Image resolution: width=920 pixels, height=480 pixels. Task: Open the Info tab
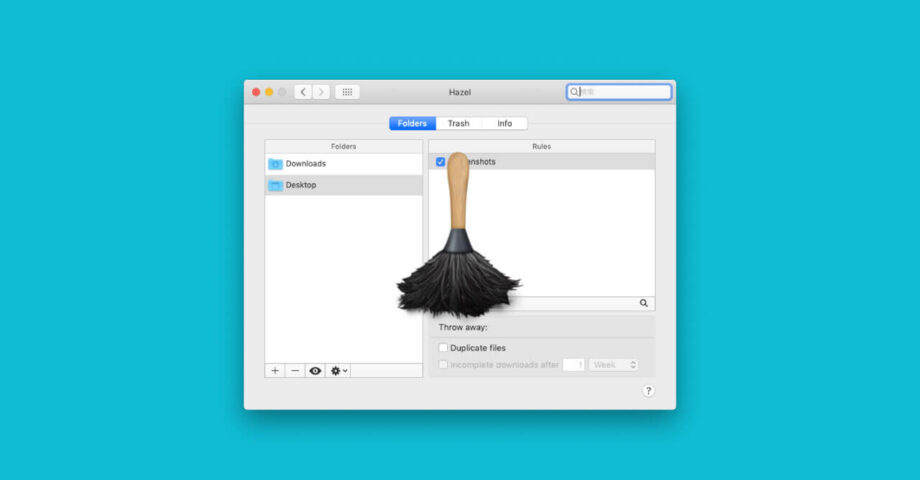pos(505,124)
